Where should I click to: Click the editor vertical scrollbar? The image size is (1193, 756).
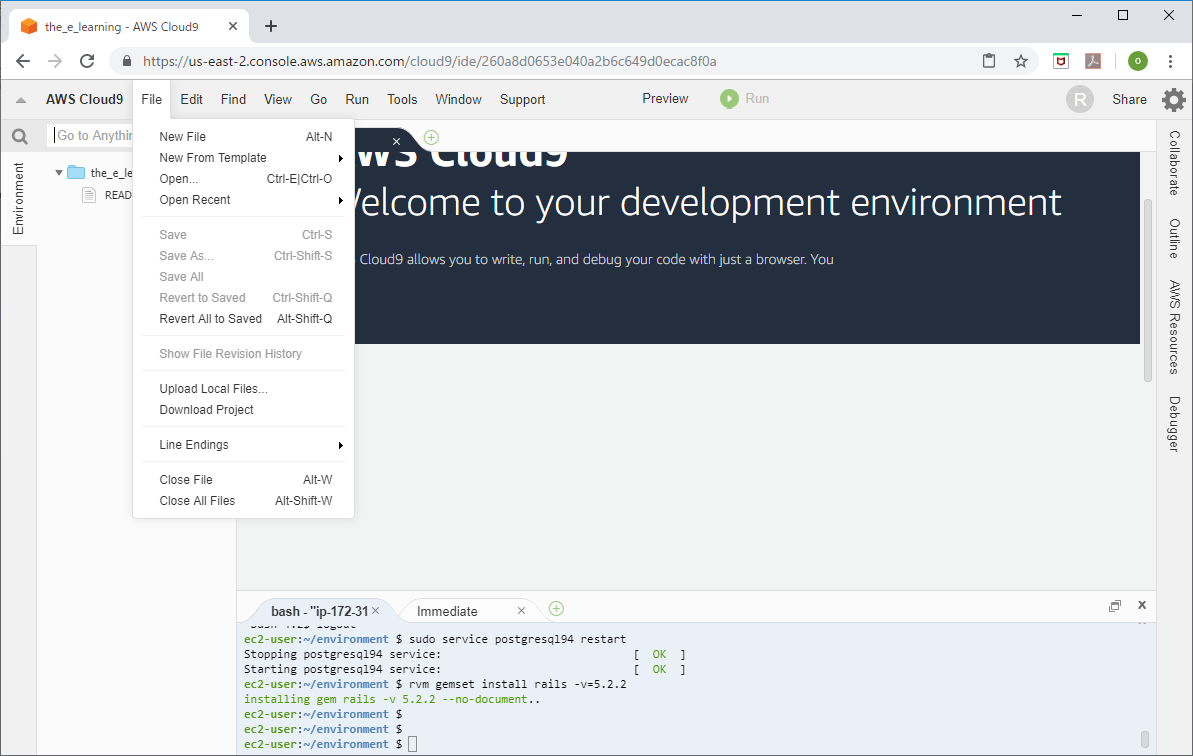click(x=1147, y=289)
